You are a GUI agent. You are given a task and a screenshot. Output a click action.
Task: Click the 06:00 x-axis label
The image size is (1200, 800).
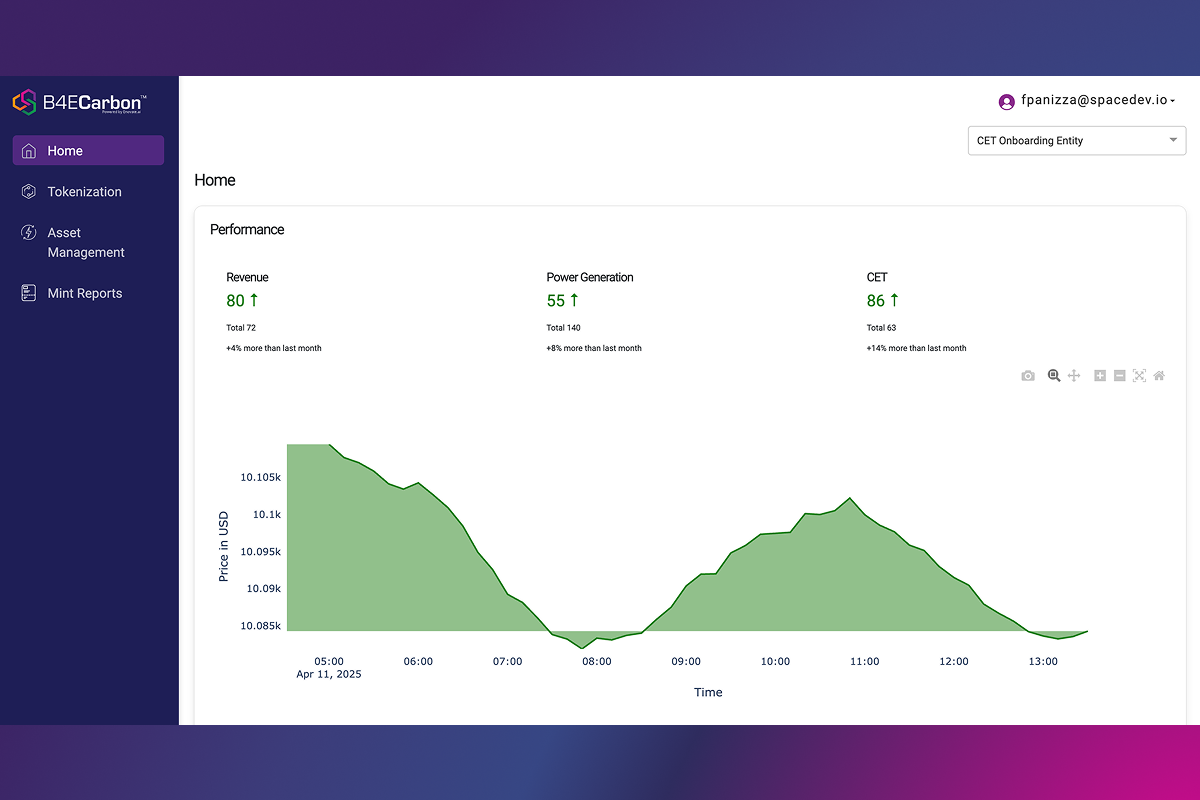pyautogui.click(x=418, y=661)
